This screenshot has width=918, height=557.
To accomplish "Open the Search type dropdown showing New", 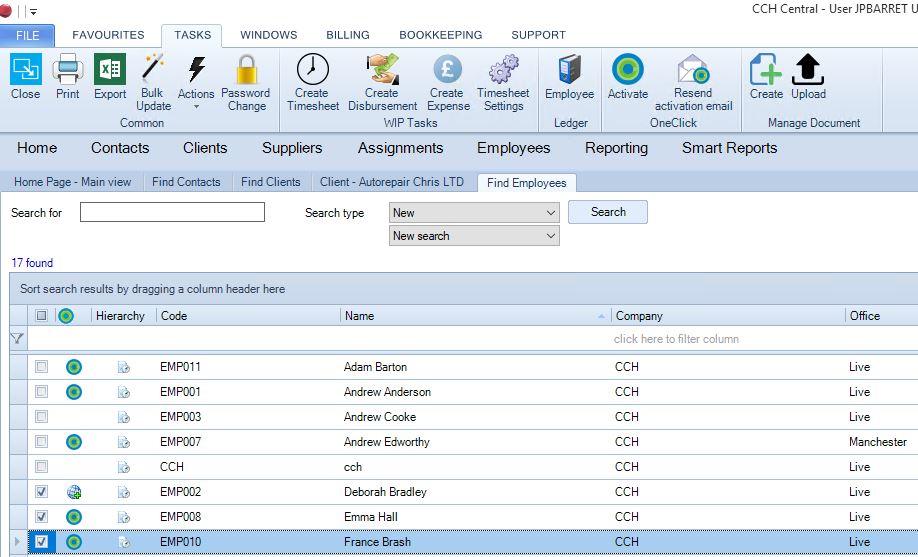I will 474,213.
